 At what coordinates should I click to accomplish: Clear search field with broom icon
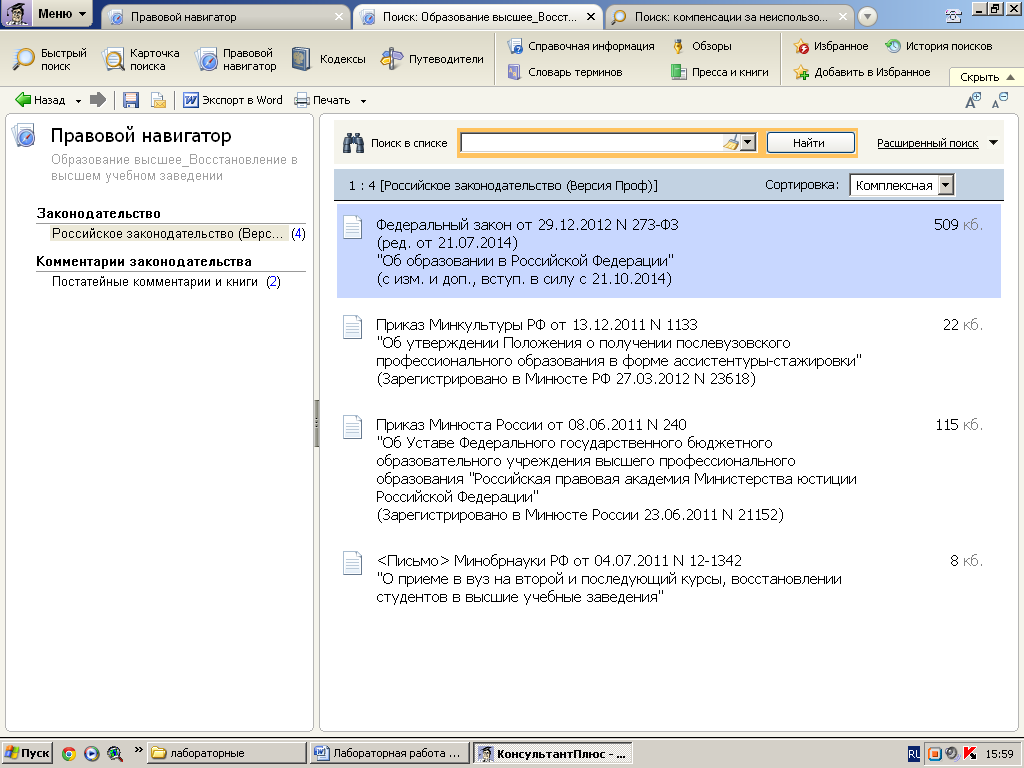(731, 142)
